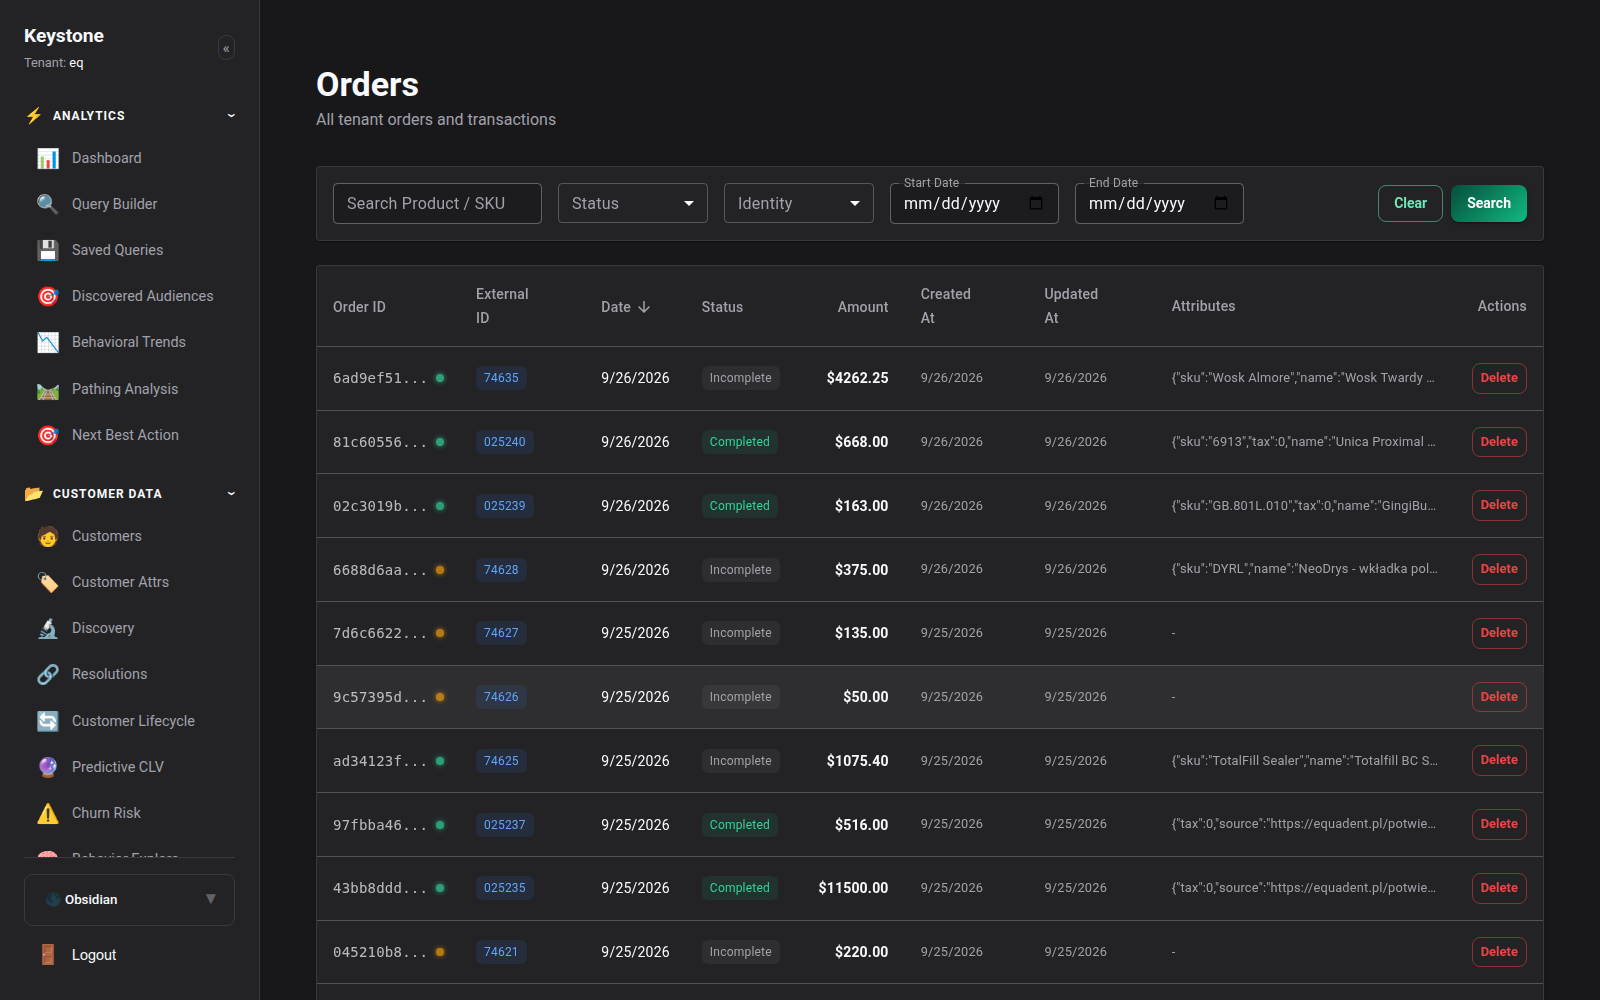1600x1000 pixels.
Task: Open external ID link 025240
Action: [x=505, y=442]
